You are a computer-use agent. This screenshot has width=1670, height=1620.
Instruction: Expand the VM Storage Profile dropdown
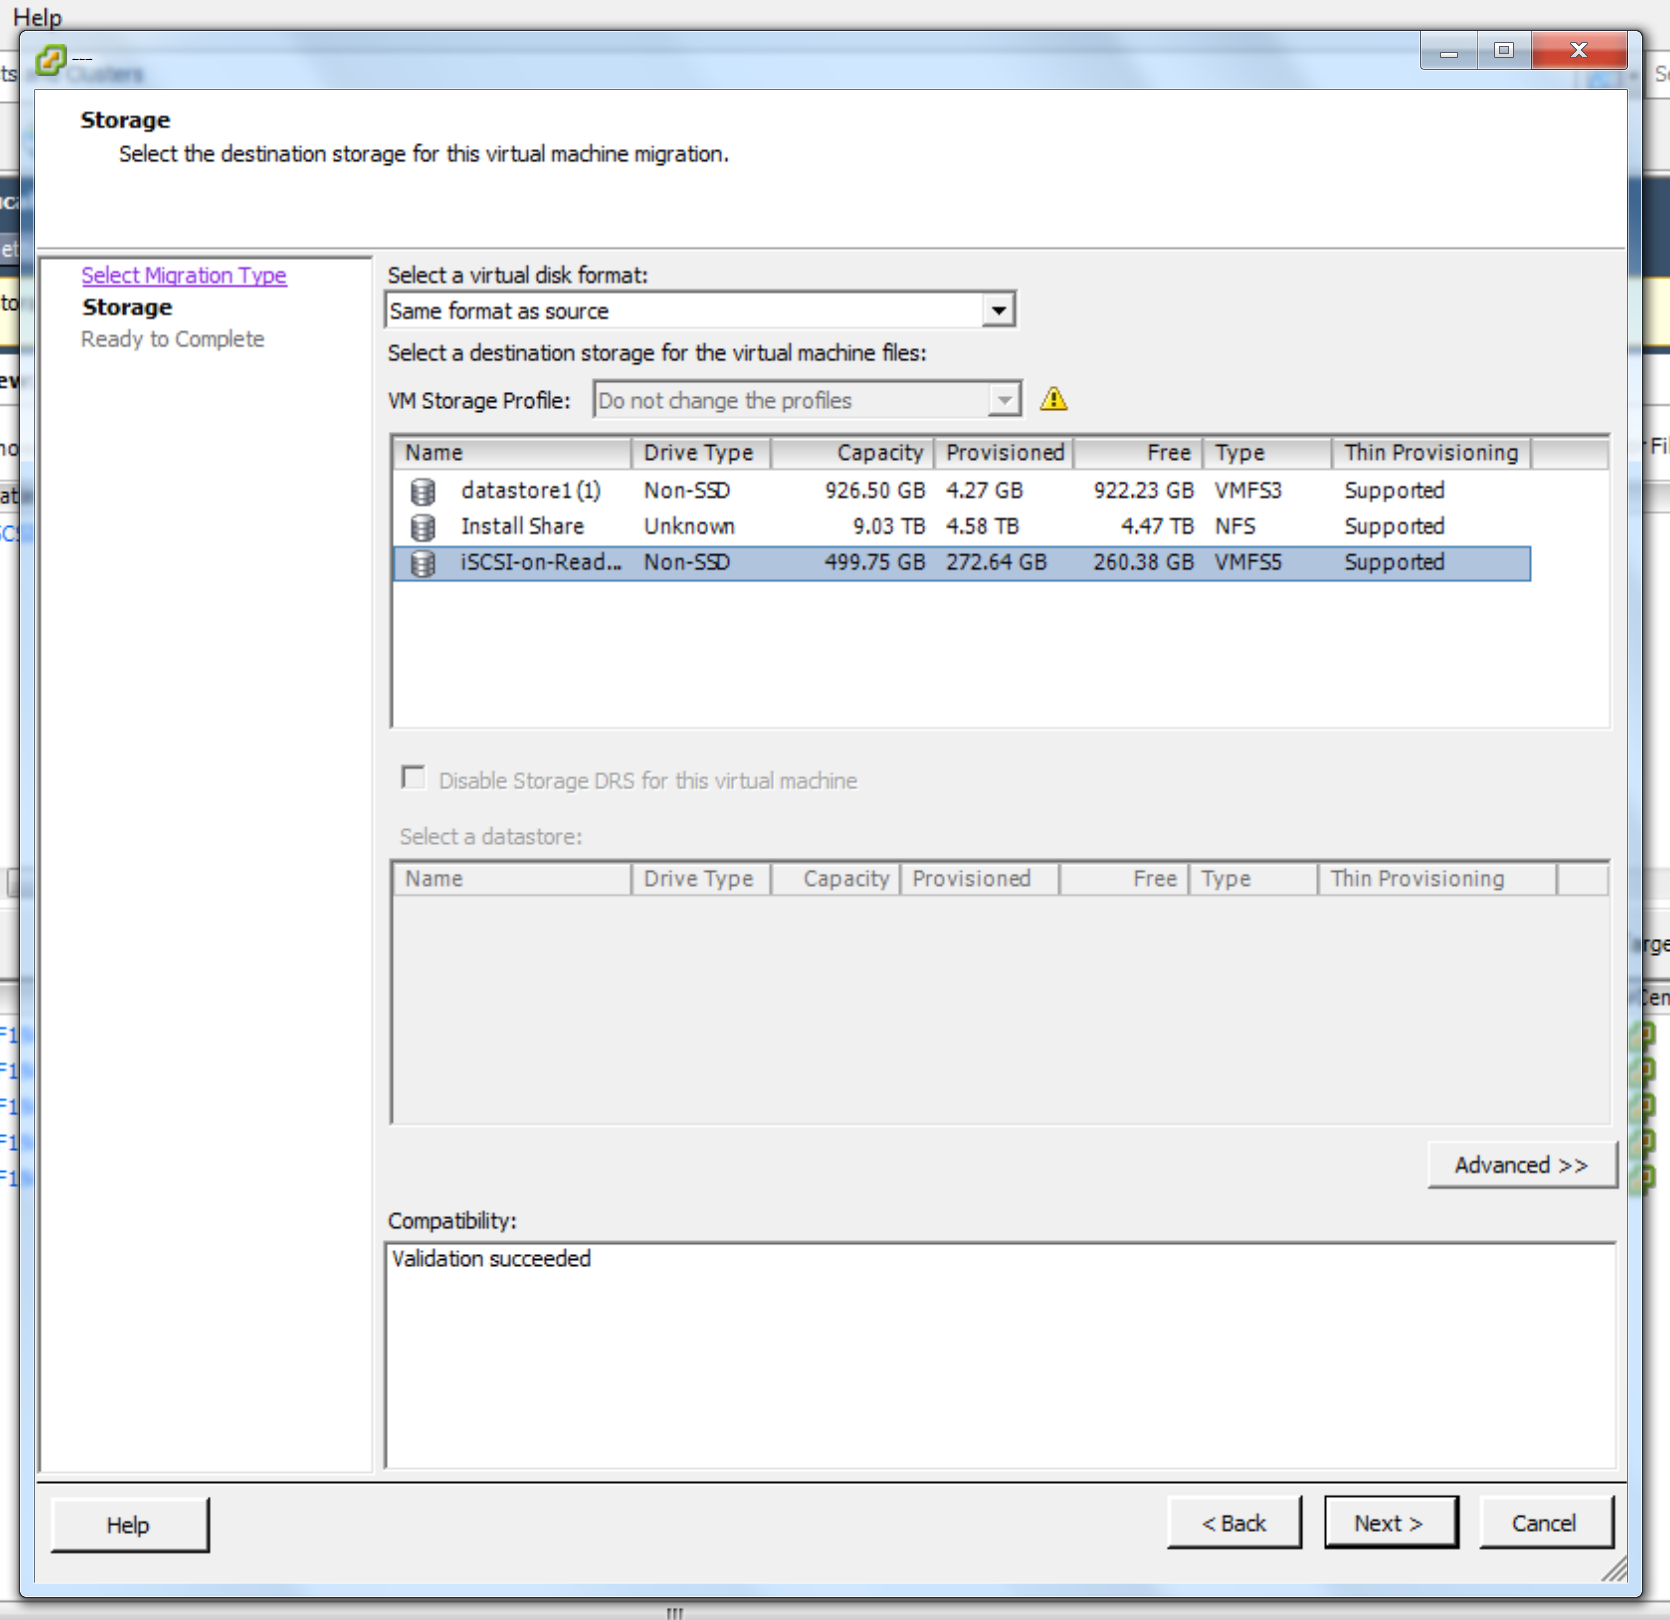tap(1003, 401)
